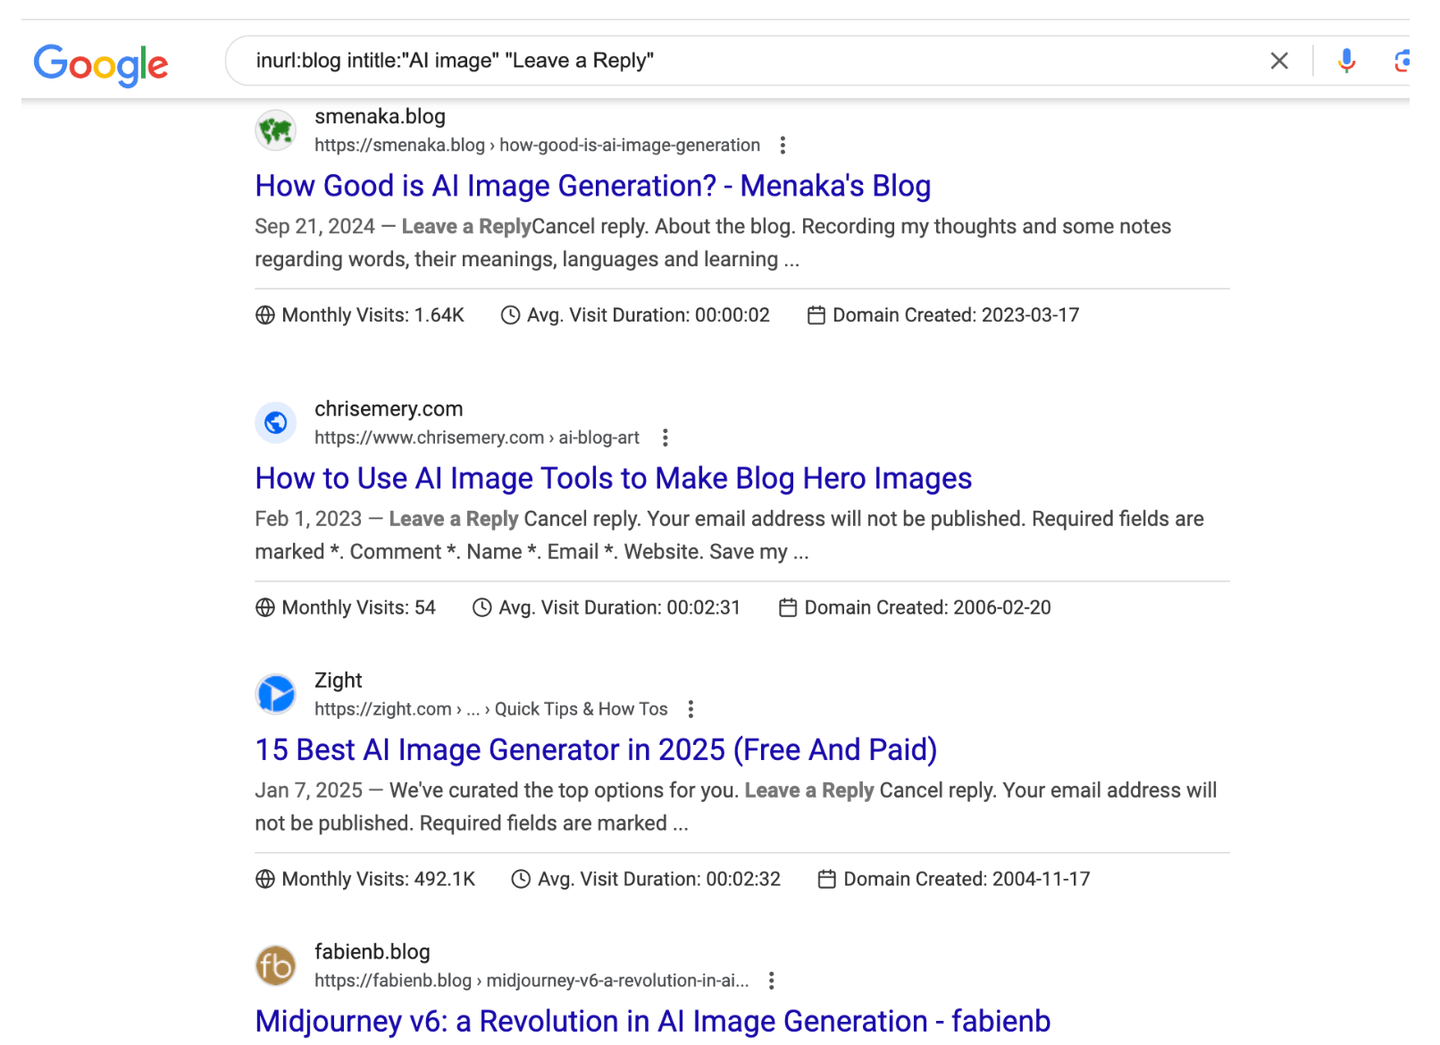Open more options for chrisemery.com result

tap(665, 438)
